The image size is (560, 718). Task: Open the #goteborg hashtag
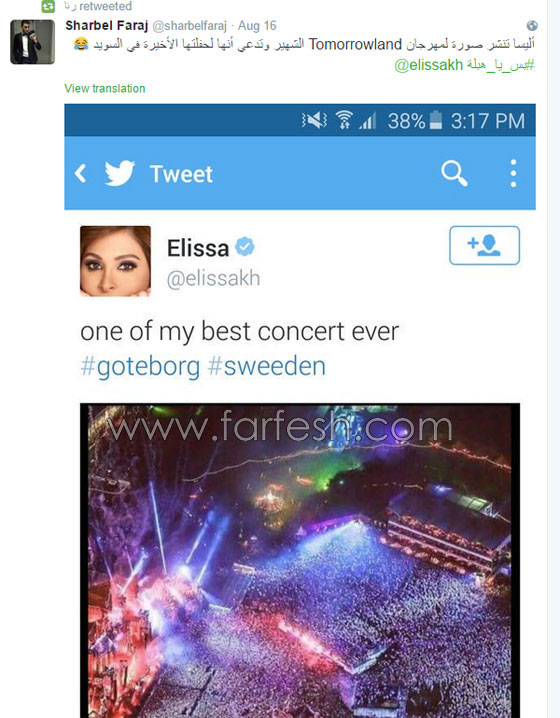140,367
